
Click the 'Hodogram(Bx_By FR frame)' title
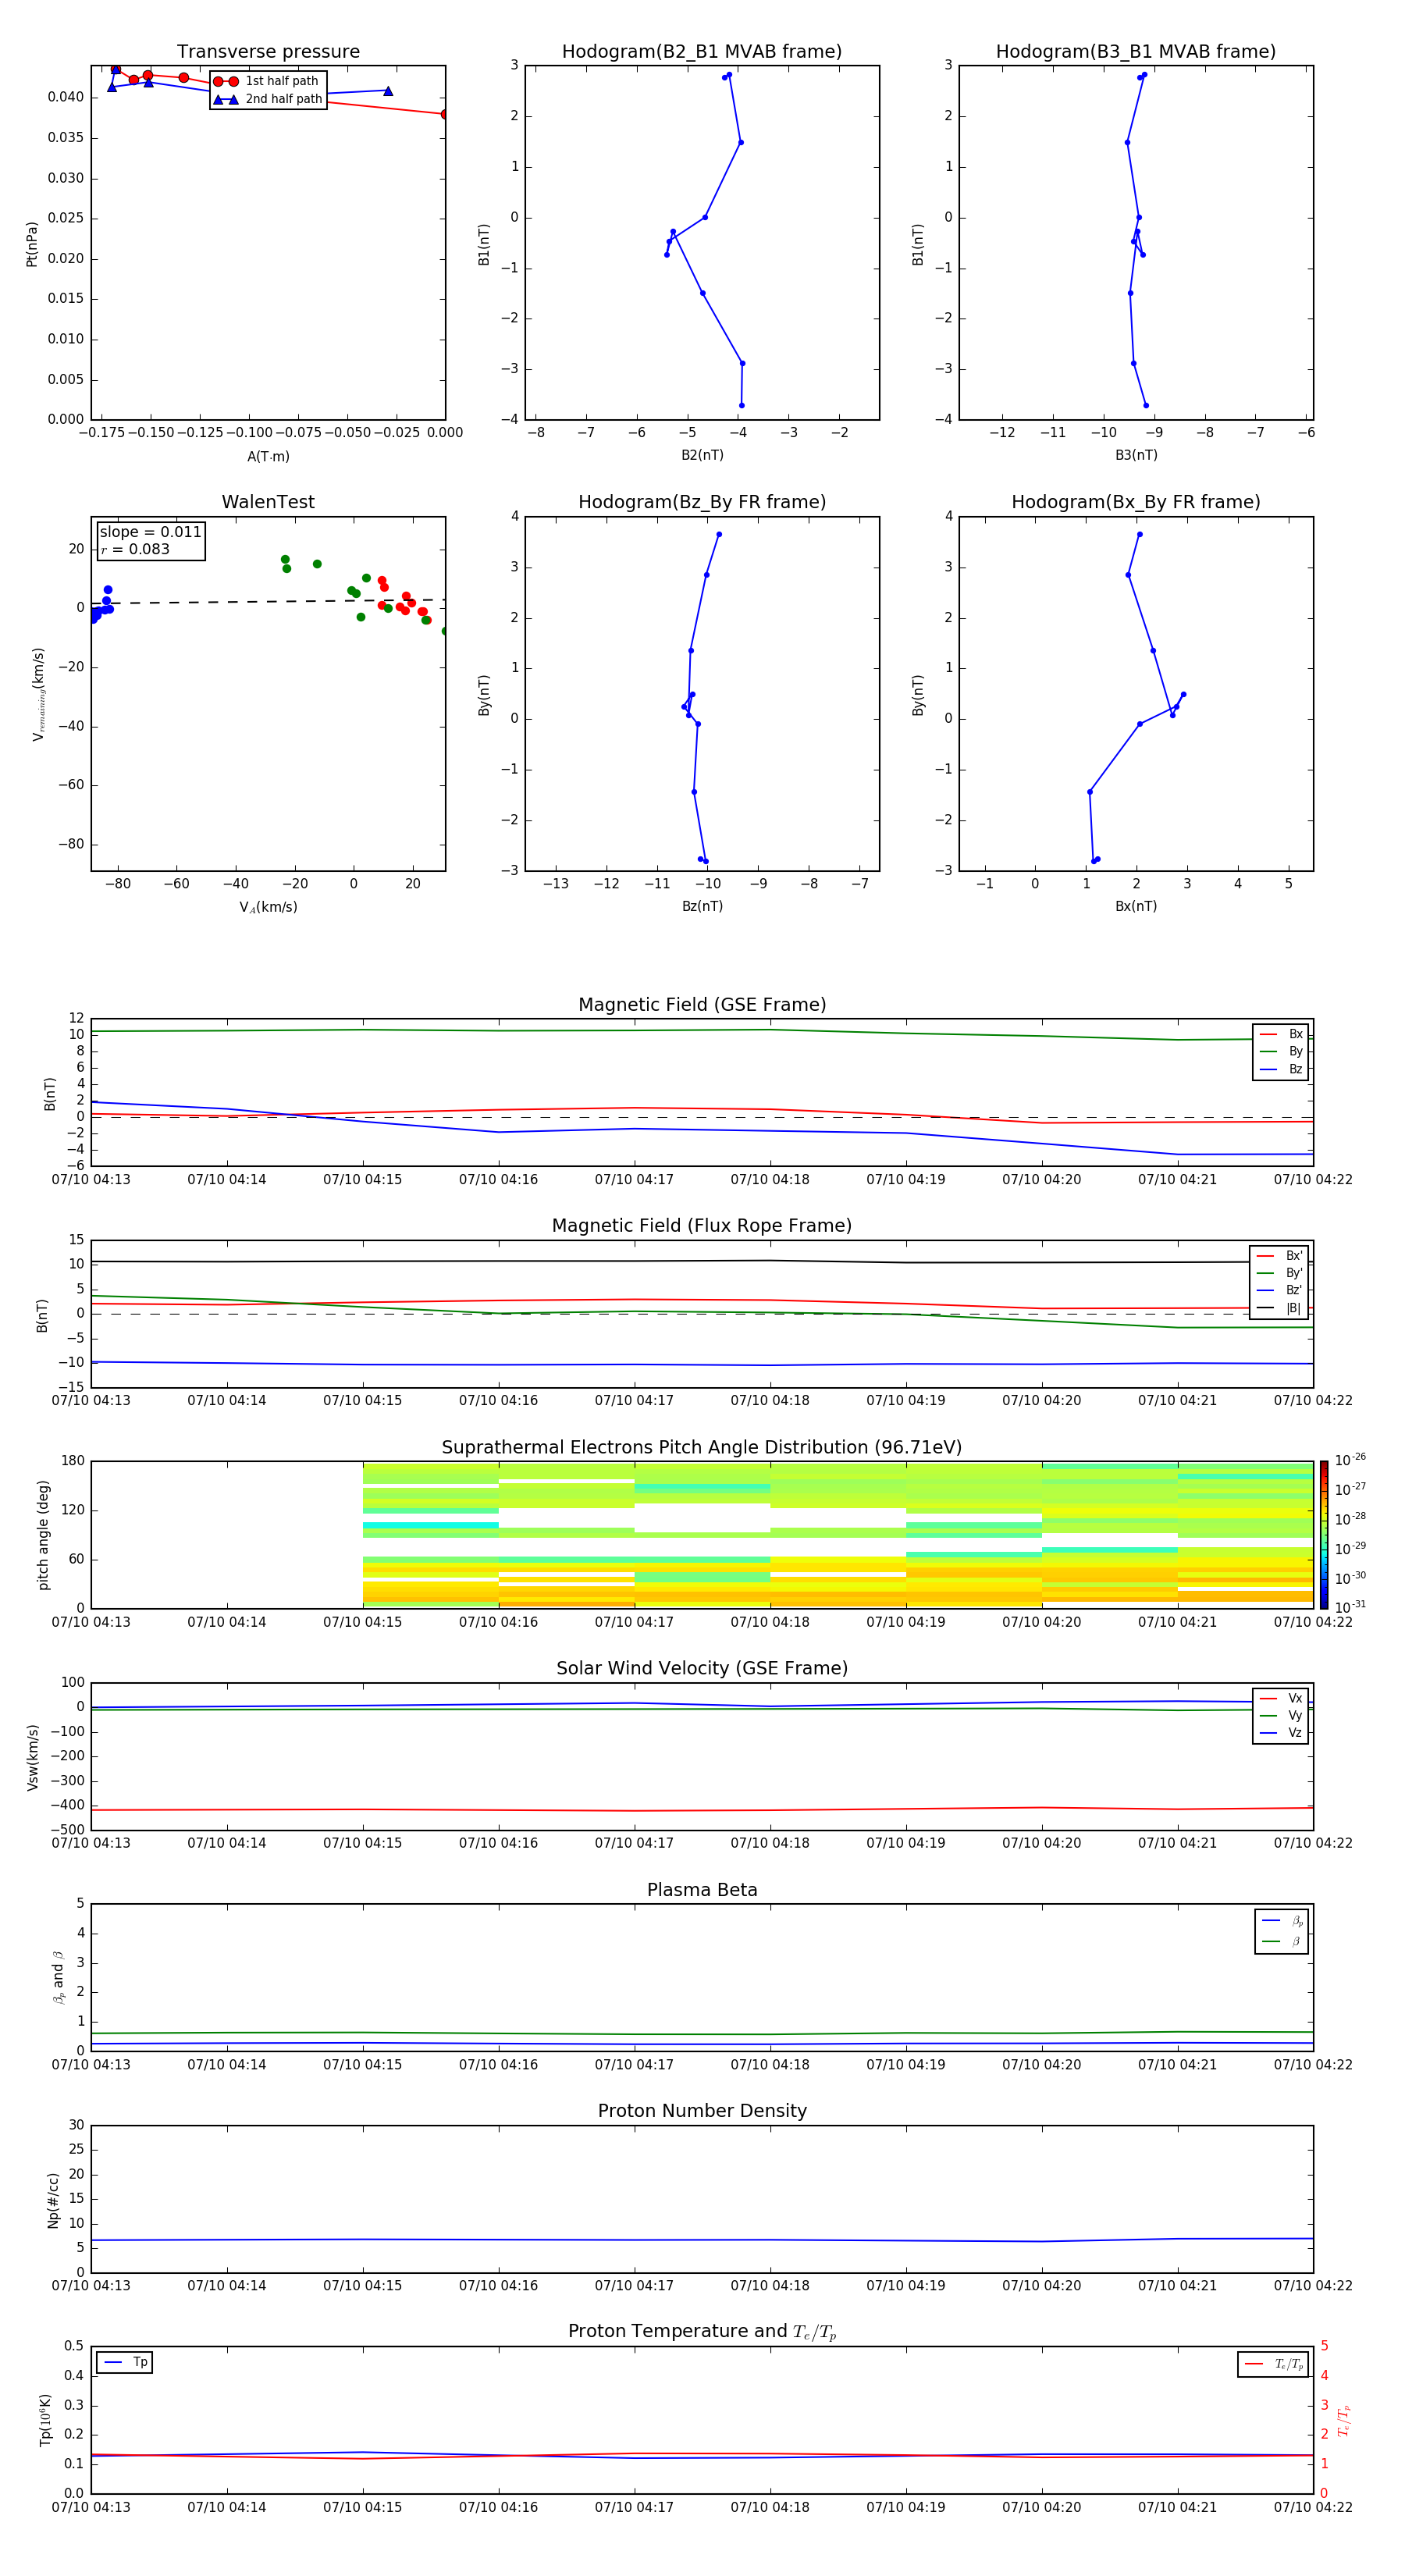pos(1136,502)
